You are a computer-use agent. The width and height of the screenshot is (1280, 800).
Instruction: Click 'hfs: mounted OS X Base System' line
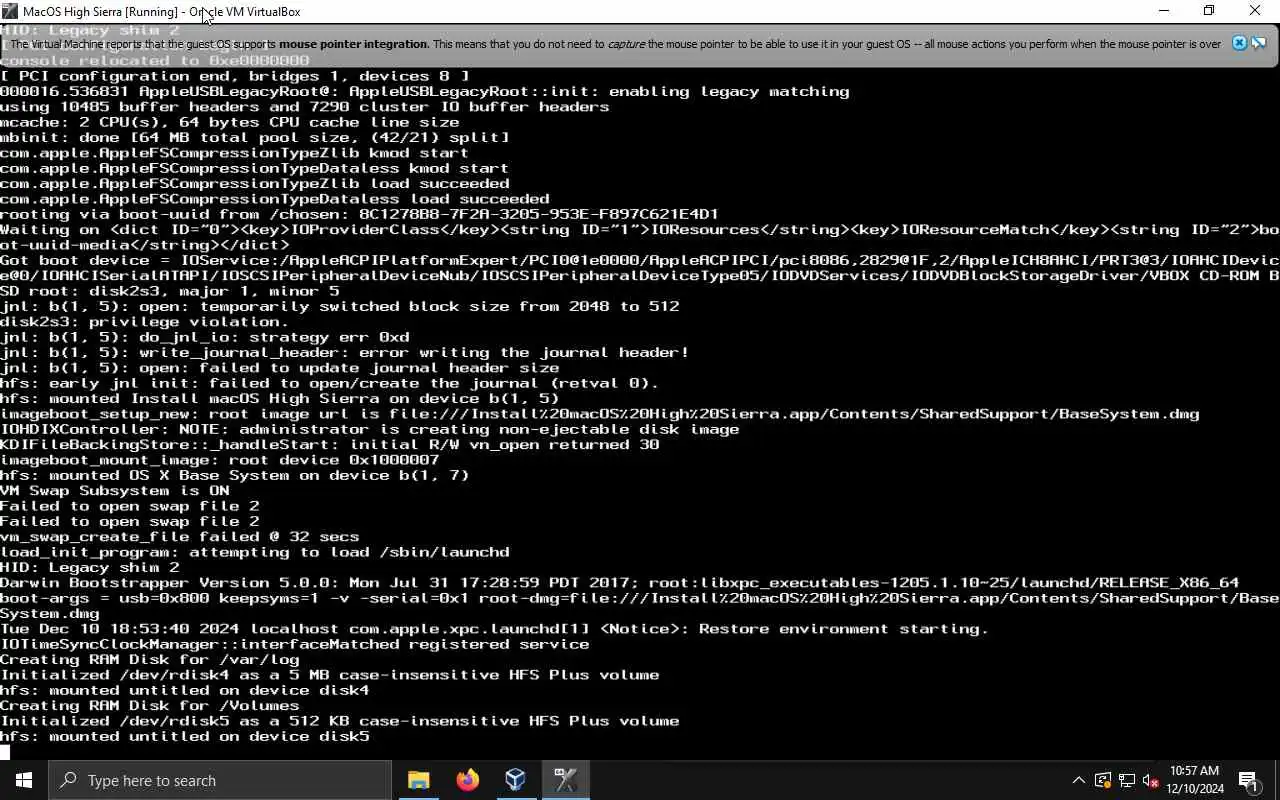click(234, 475)
